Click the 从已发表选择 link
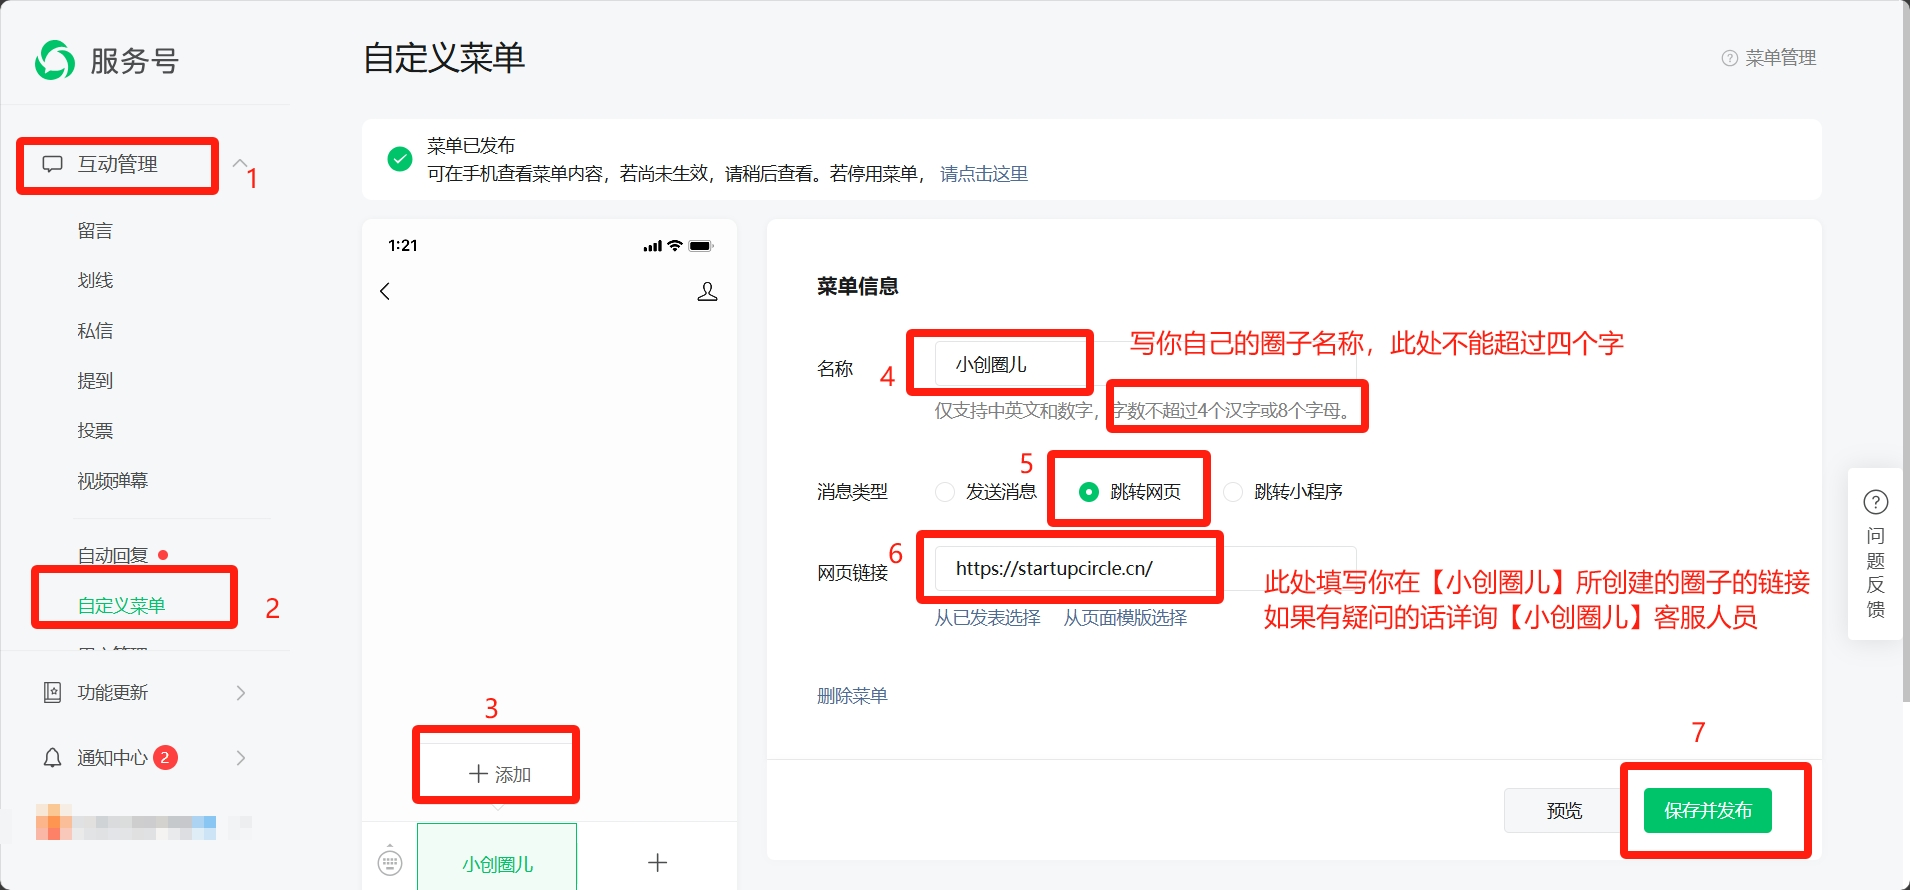Screen dimensions: 1910x890 pyautogui.click(x=987, y=618)
